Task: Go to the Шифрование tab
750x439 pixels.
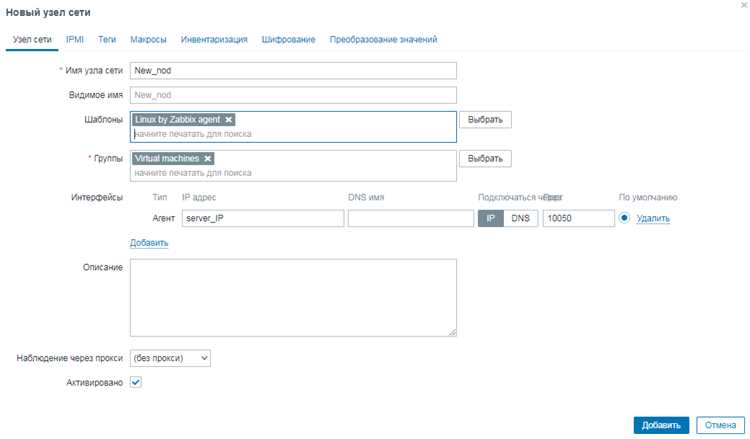Action: click(288, 39)
